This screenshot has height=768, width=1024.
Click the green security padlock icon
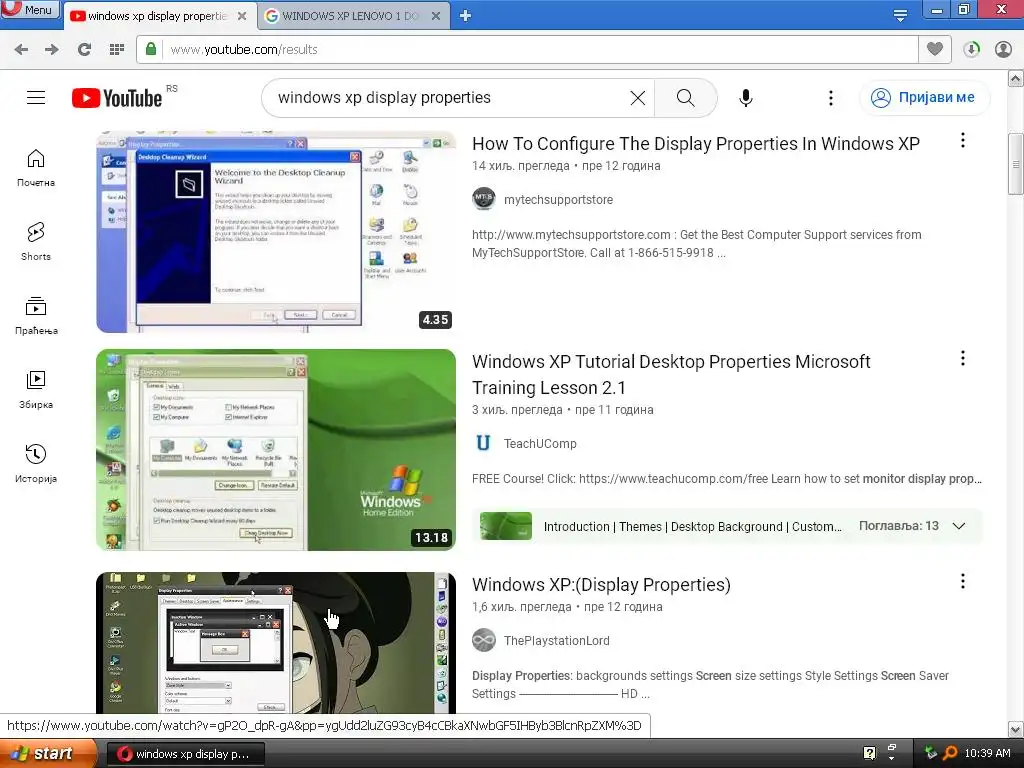coord(151,49)
